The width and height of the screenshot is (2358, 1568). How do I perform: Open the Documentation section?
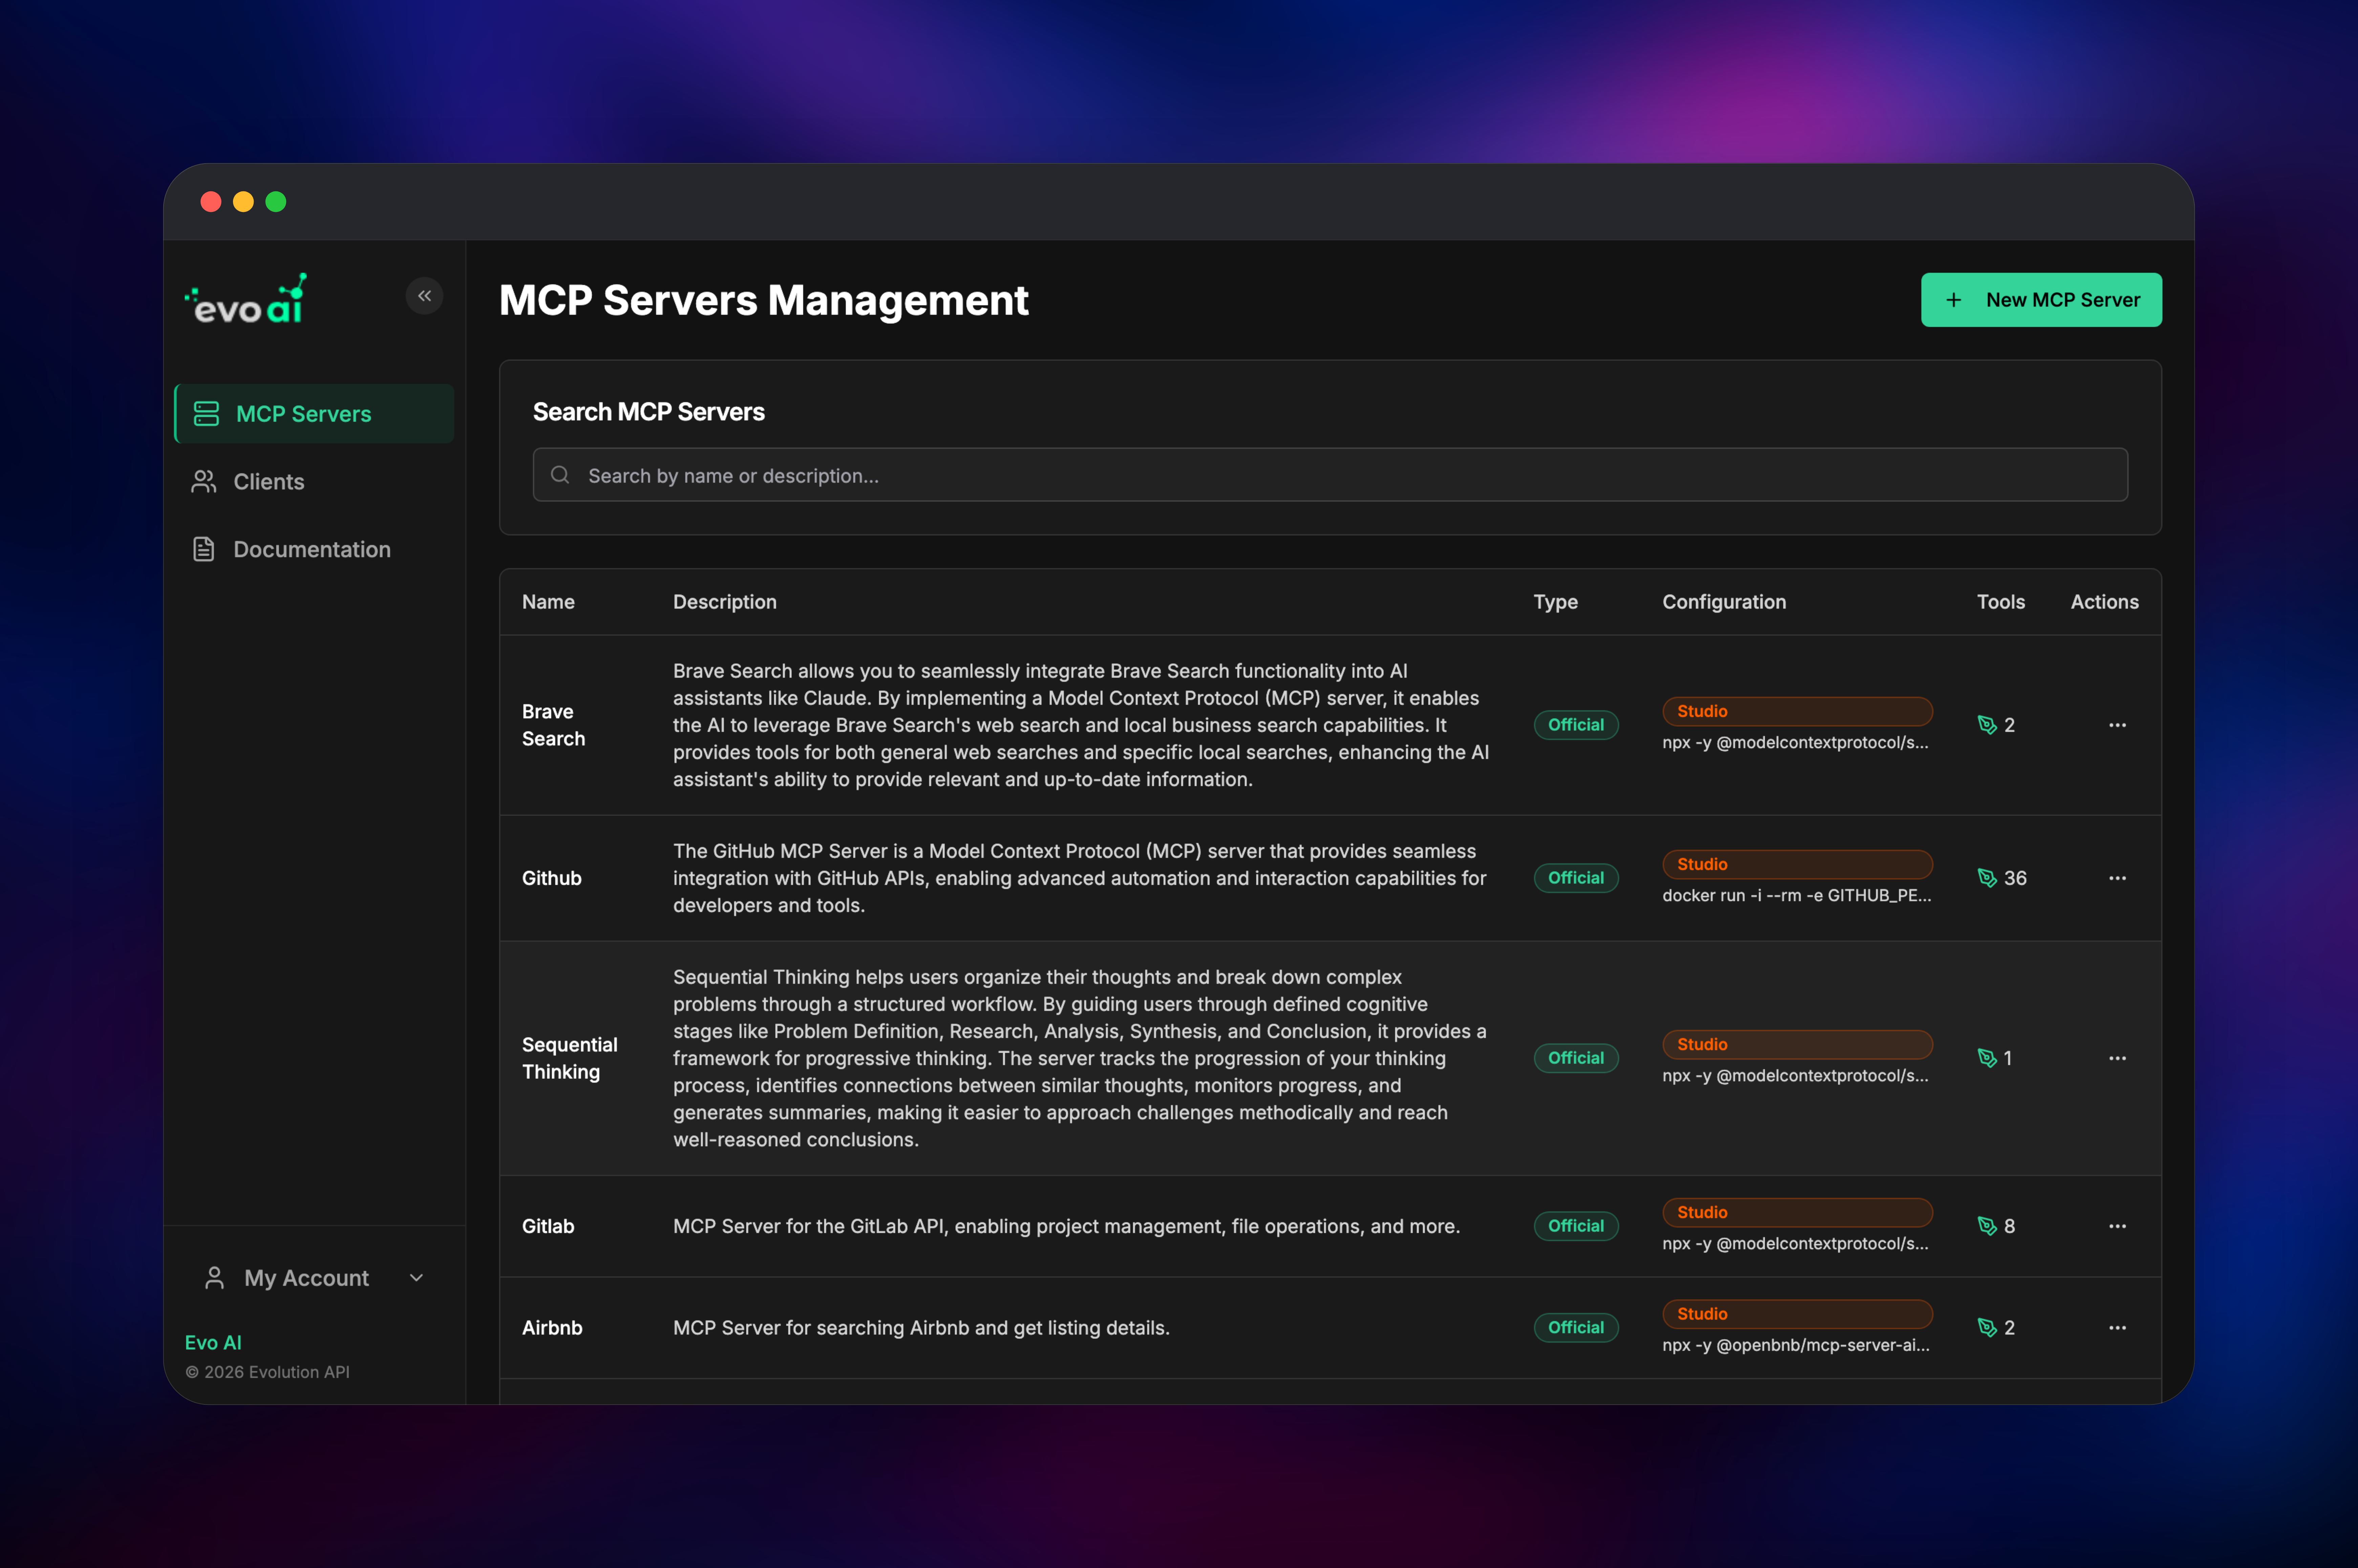tap(314, 549)
